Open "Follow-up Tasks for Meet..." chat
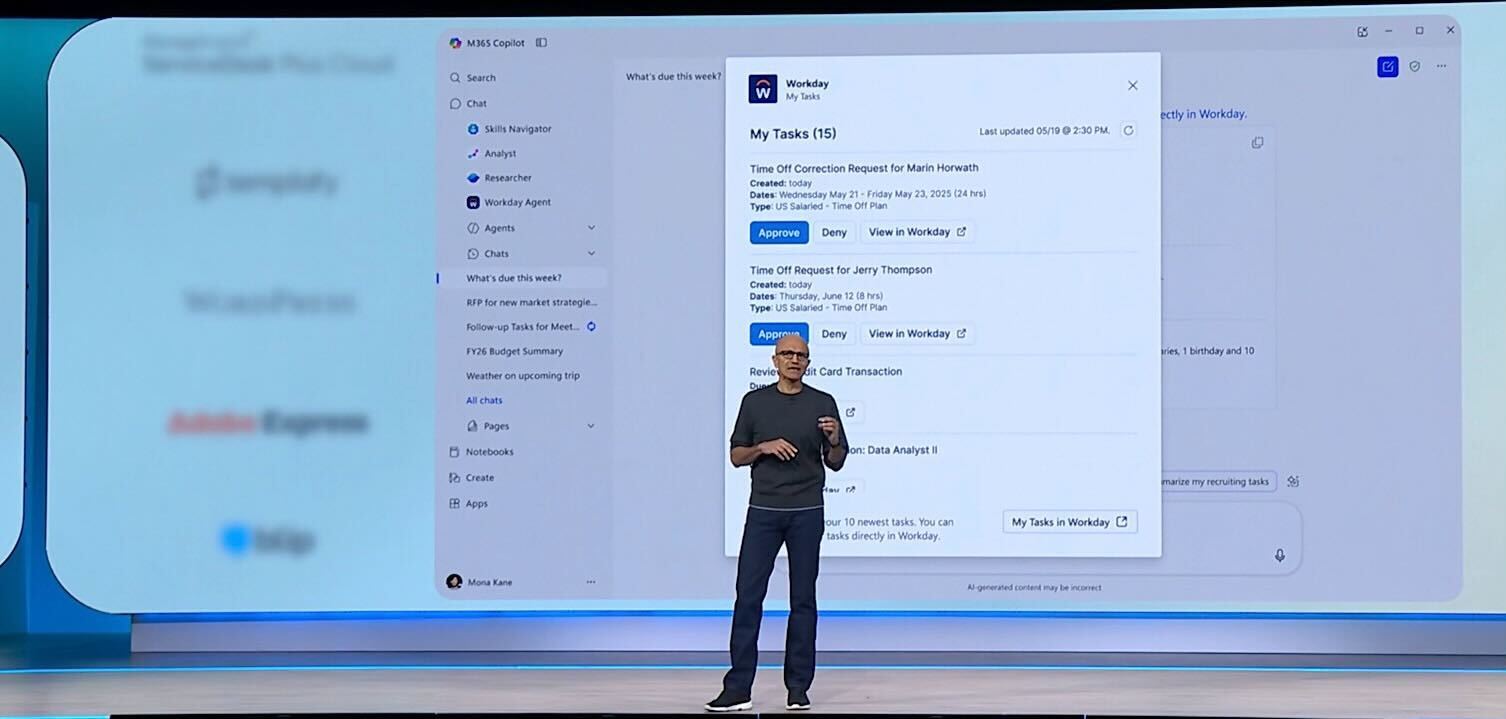The height and width of the screenshot is (719, 1506). click(523, 327)
